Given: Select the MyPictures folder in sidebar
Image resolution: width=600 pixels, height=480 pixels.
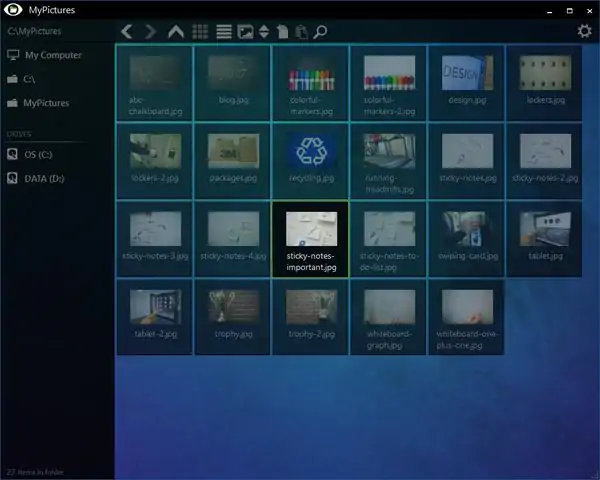Looking at the screenshot, I should (x=46, y=102).
